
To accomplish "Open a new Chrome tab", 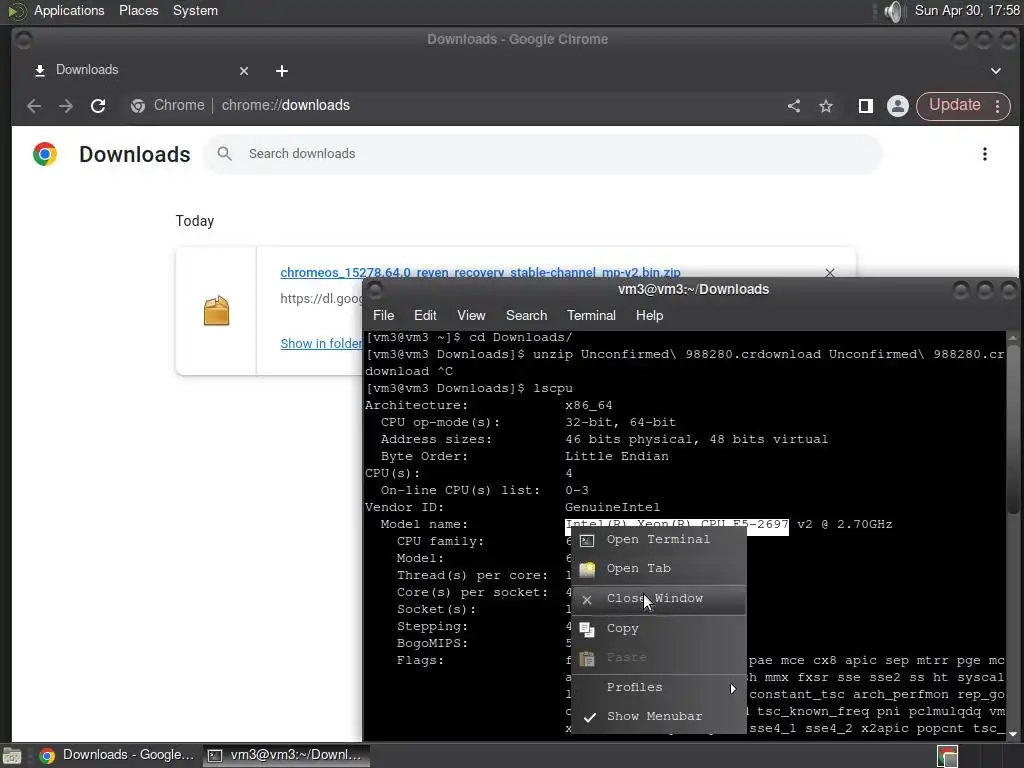I will tap(281, 71).
